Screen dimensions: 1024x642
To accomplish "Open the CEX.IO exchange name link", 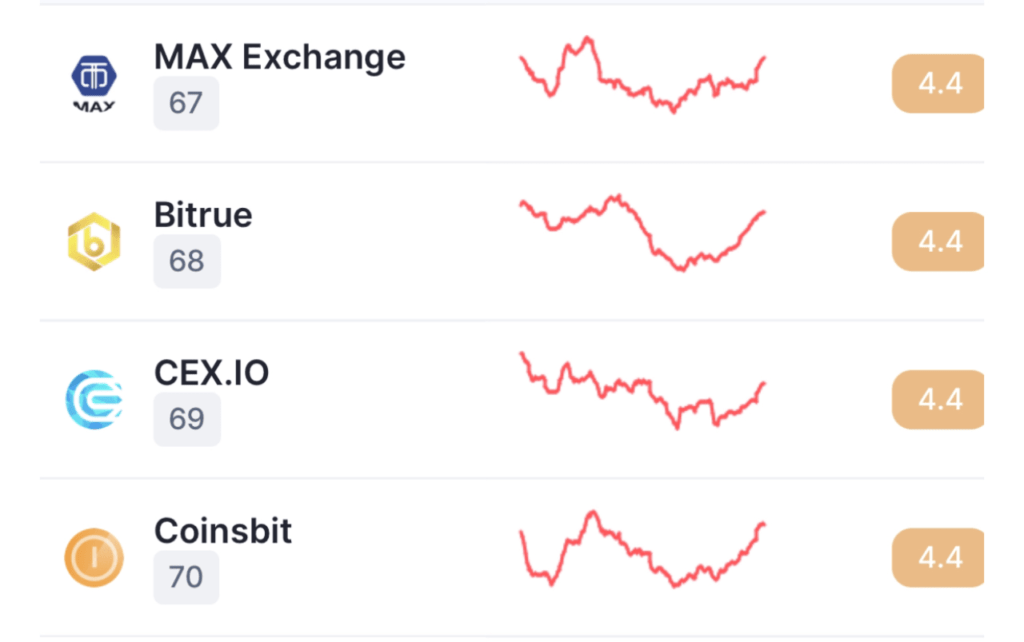I will point(212,373).
